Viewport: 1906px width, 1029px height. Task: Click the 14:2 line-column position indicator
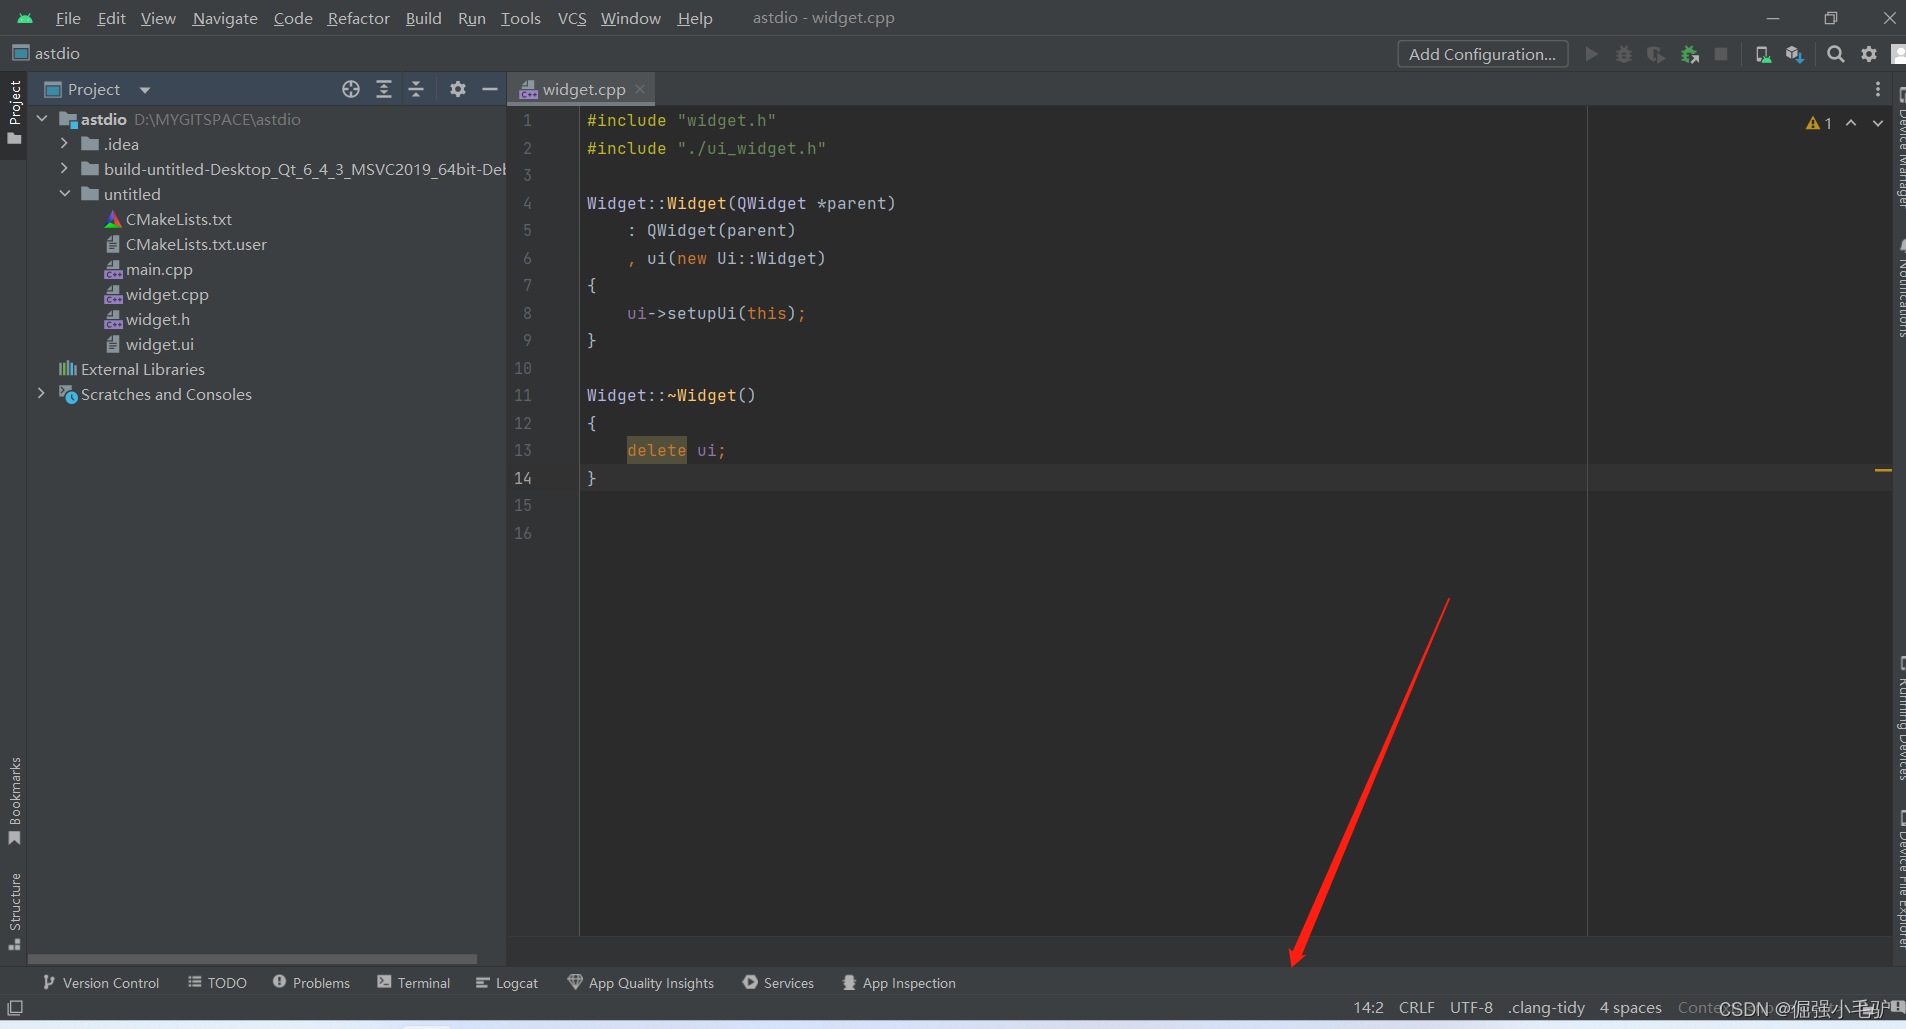[1368, 1007]
